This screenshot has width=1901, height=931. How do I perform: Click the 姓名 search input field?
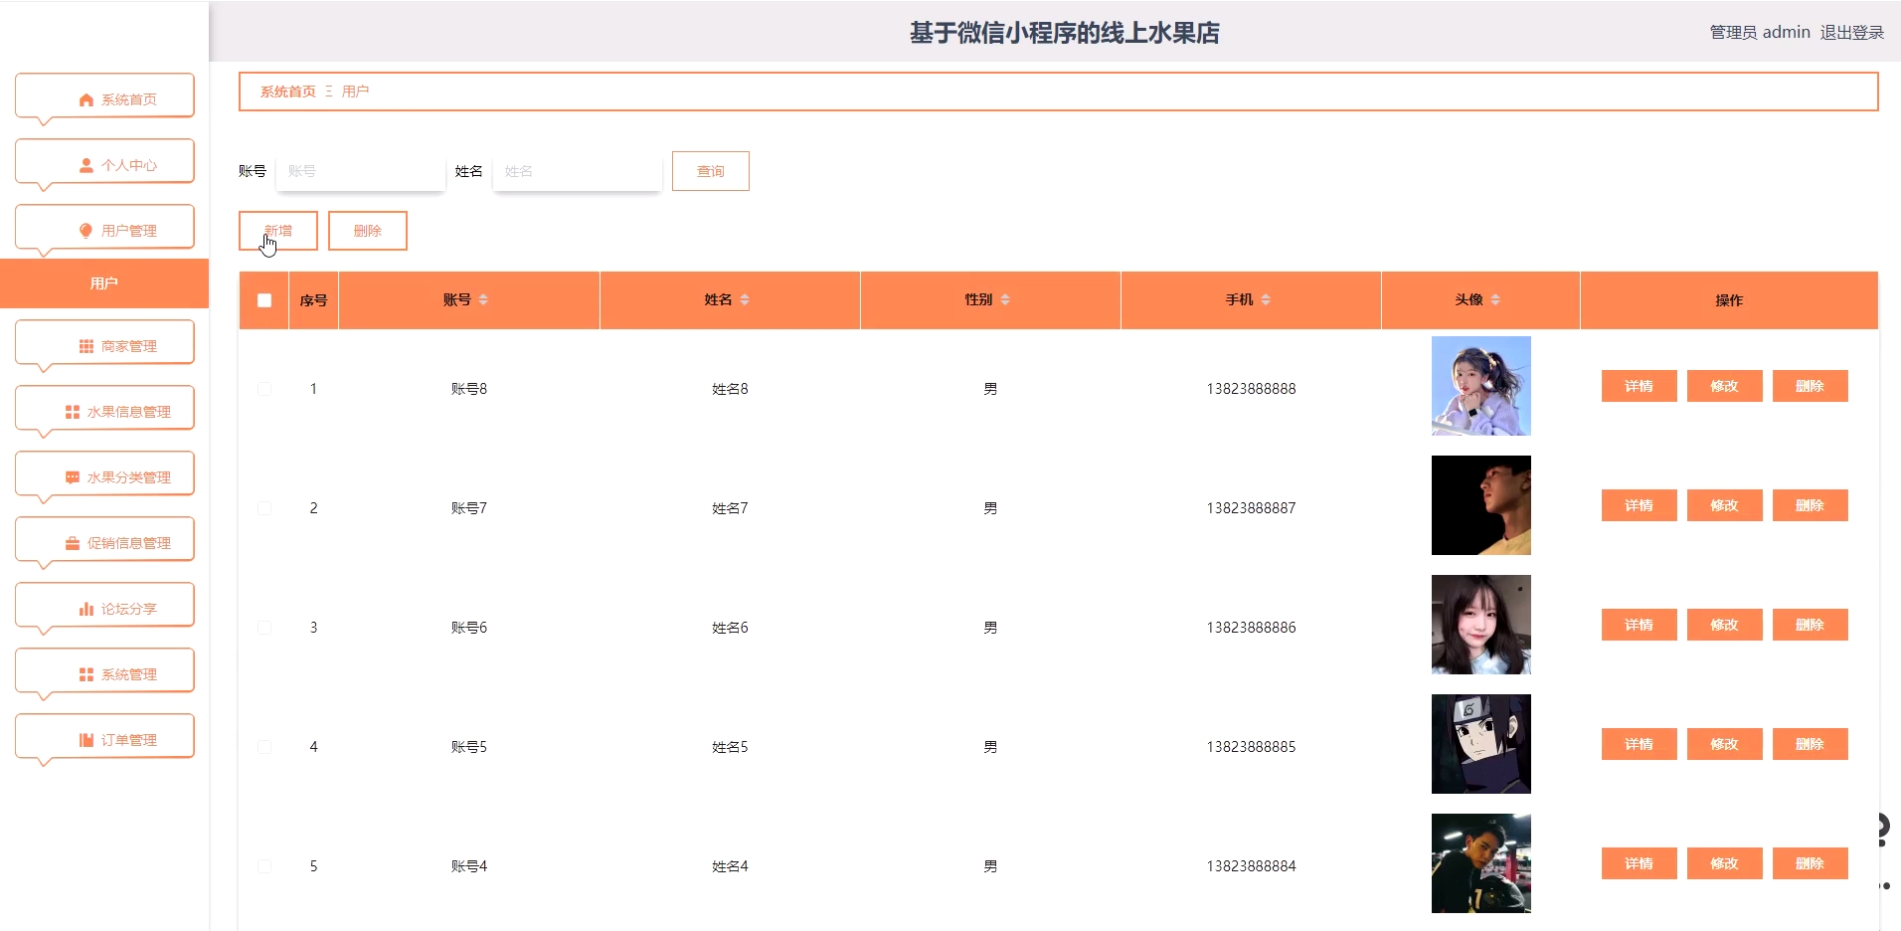(x=577, y=171)
